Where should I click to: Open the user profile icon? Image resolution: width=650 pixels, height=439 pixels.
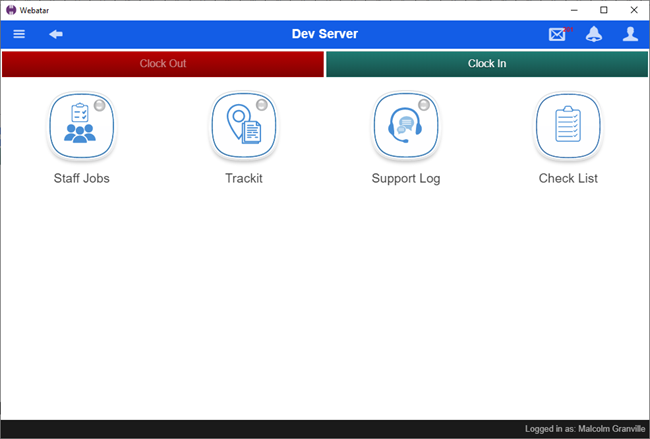tap(630, 34)
